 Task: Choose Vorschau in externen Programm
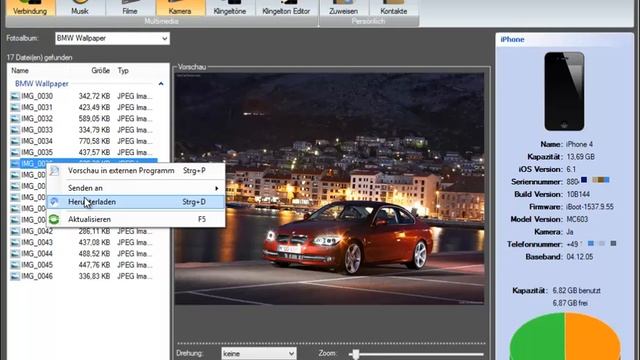(136, 171)
